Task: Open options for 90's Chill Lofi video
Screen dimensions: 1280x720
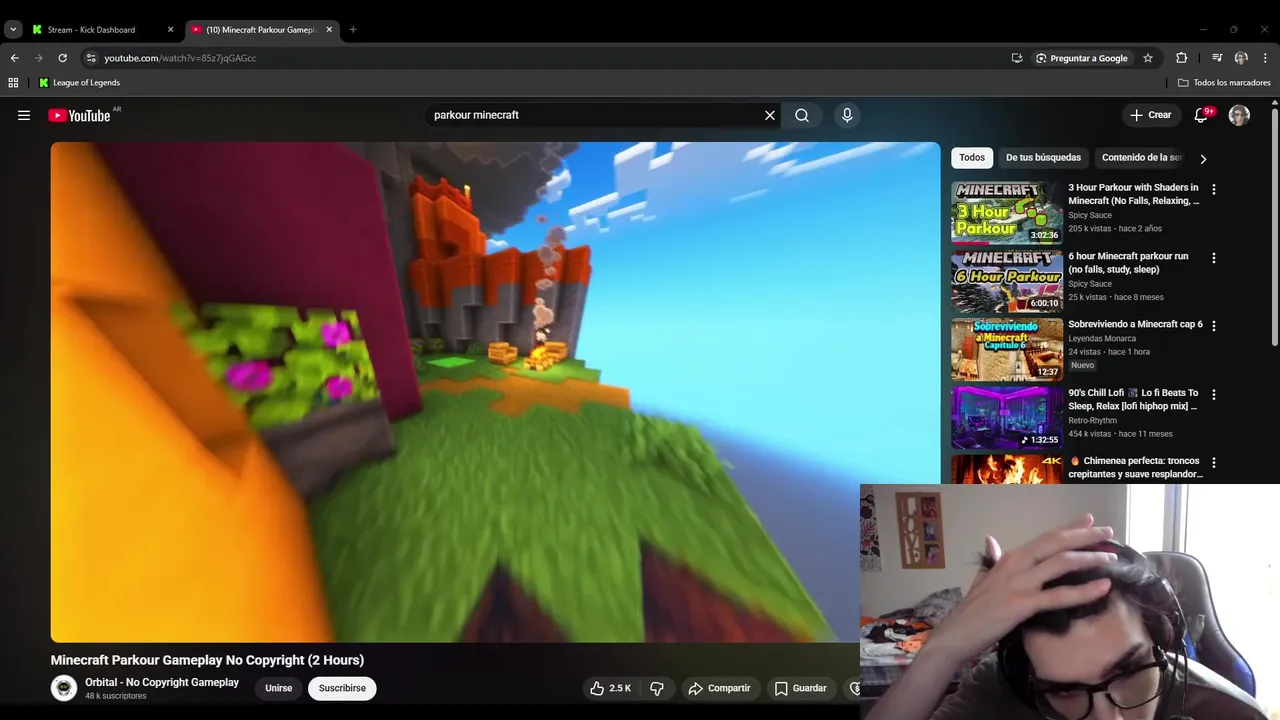Action: [1214, 395]
